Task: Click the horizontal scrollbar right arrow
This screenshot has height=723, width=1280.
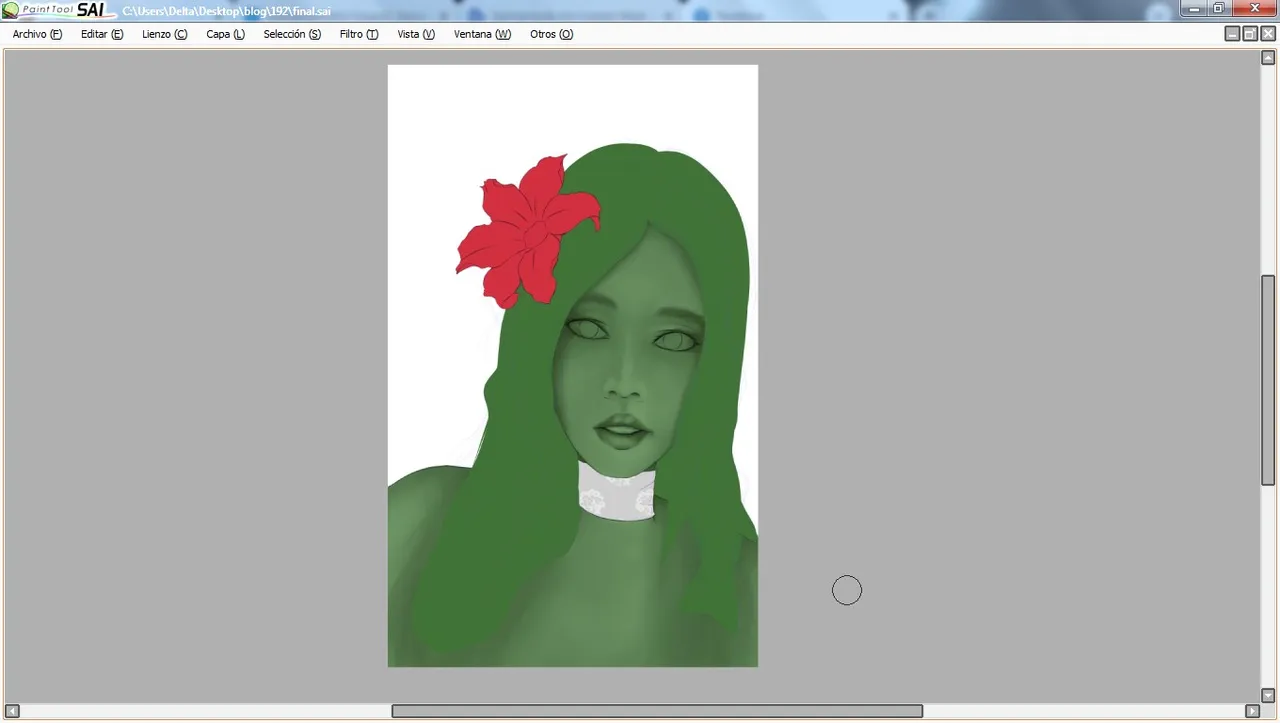Action: click(1252, 711)
